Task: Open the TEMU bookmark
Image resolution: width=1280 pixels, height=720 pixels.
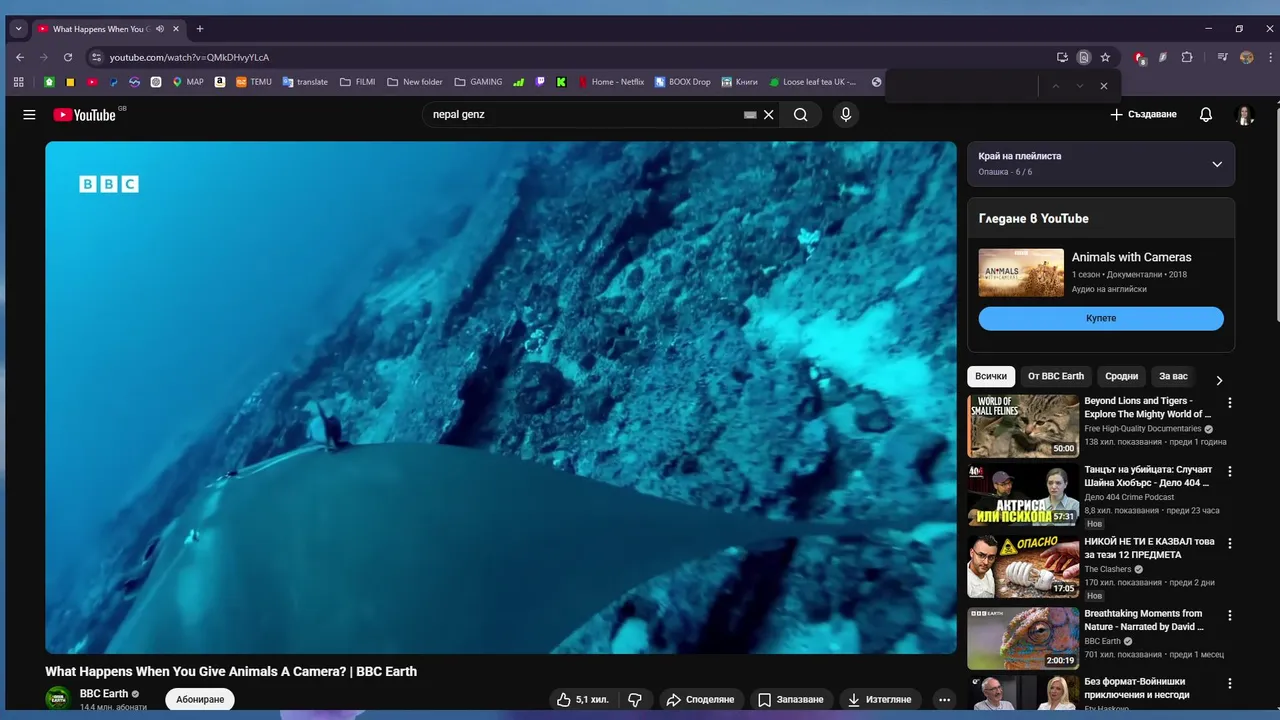Action: click(x=254, y=82)
